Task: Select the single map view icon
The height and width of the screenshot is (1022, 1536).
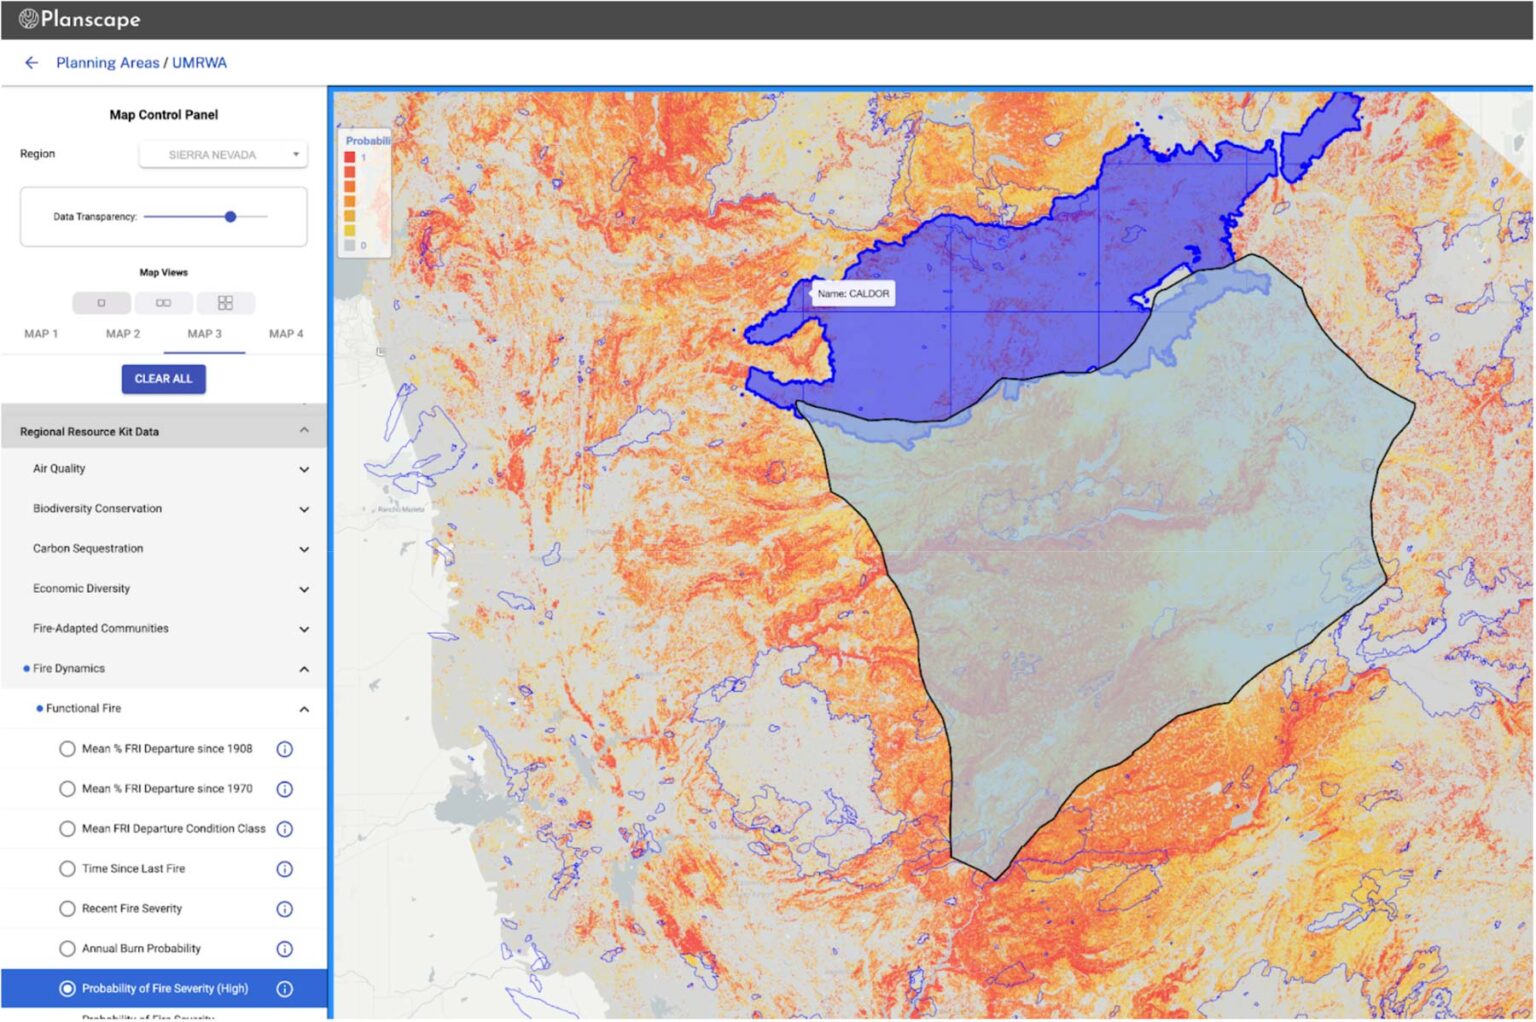Action: [100, 302]
